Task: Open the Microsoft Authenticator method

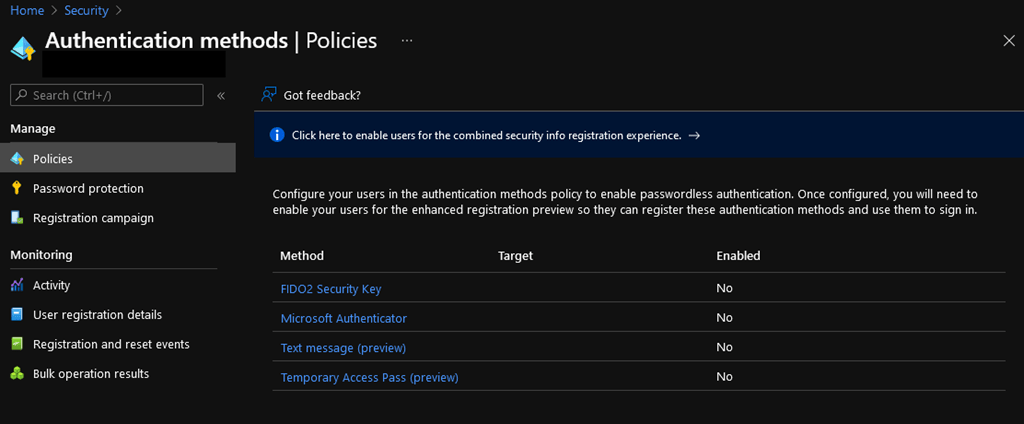Action: point(343,318)
